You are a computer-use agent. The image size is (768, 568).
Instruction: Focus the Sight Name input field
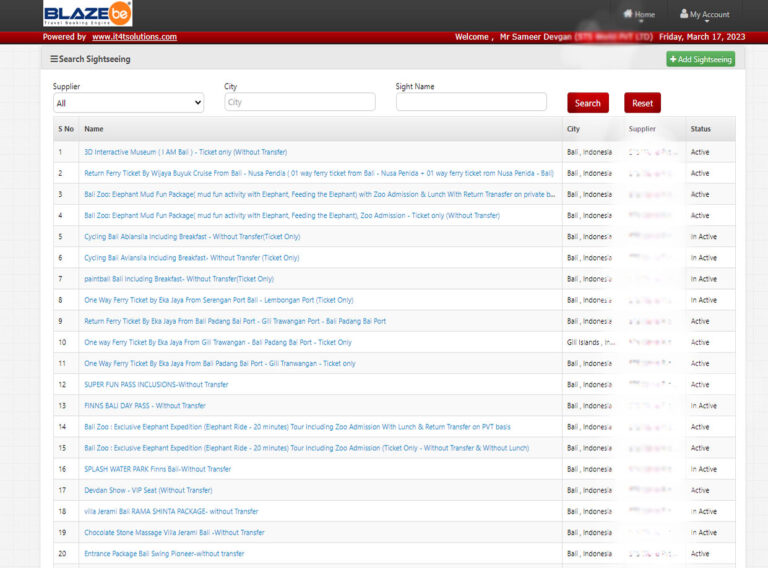tap(471, 102)
